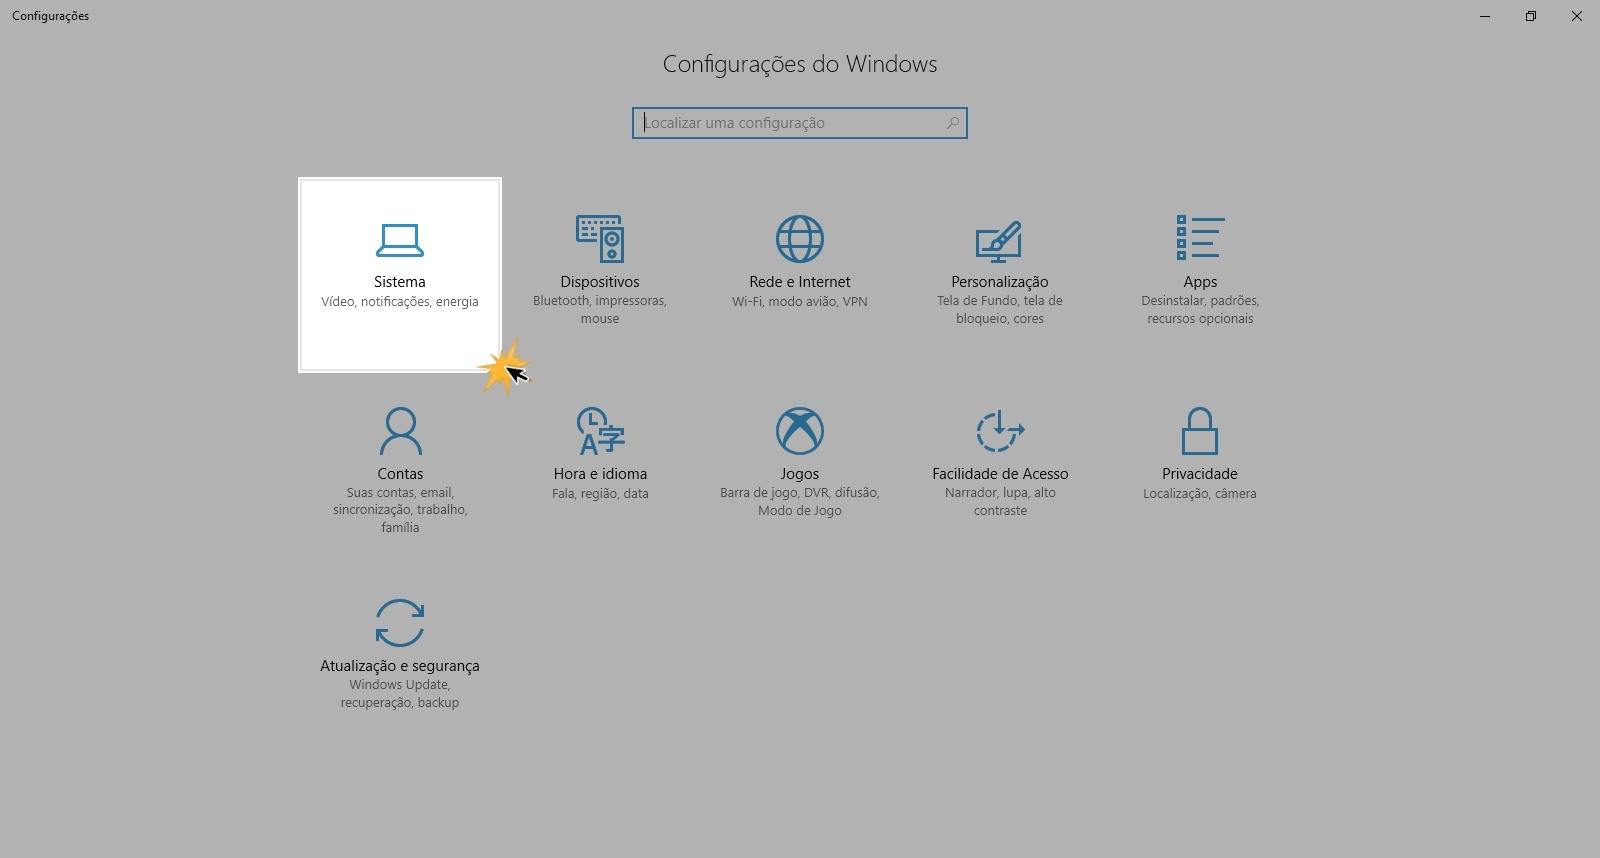Open Personalização paintbrush icon
This screenshot has width=1600, height=858.
tap(999, 241)
